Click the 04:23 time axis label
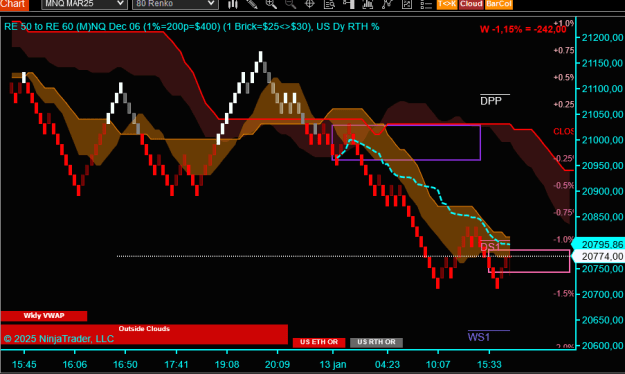Image resolution: width=625 pixels, height=374 pixels. click(387, 364)
